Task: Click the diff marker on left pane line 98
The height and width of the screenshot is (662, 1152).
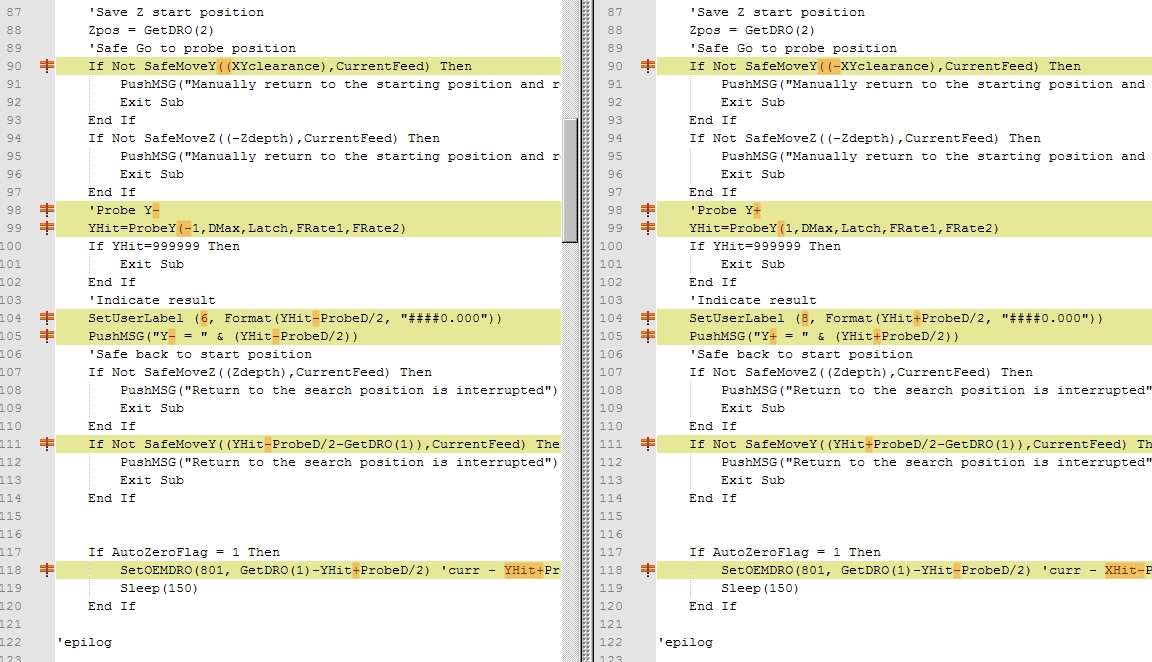Action: click(x=47, y=210)
